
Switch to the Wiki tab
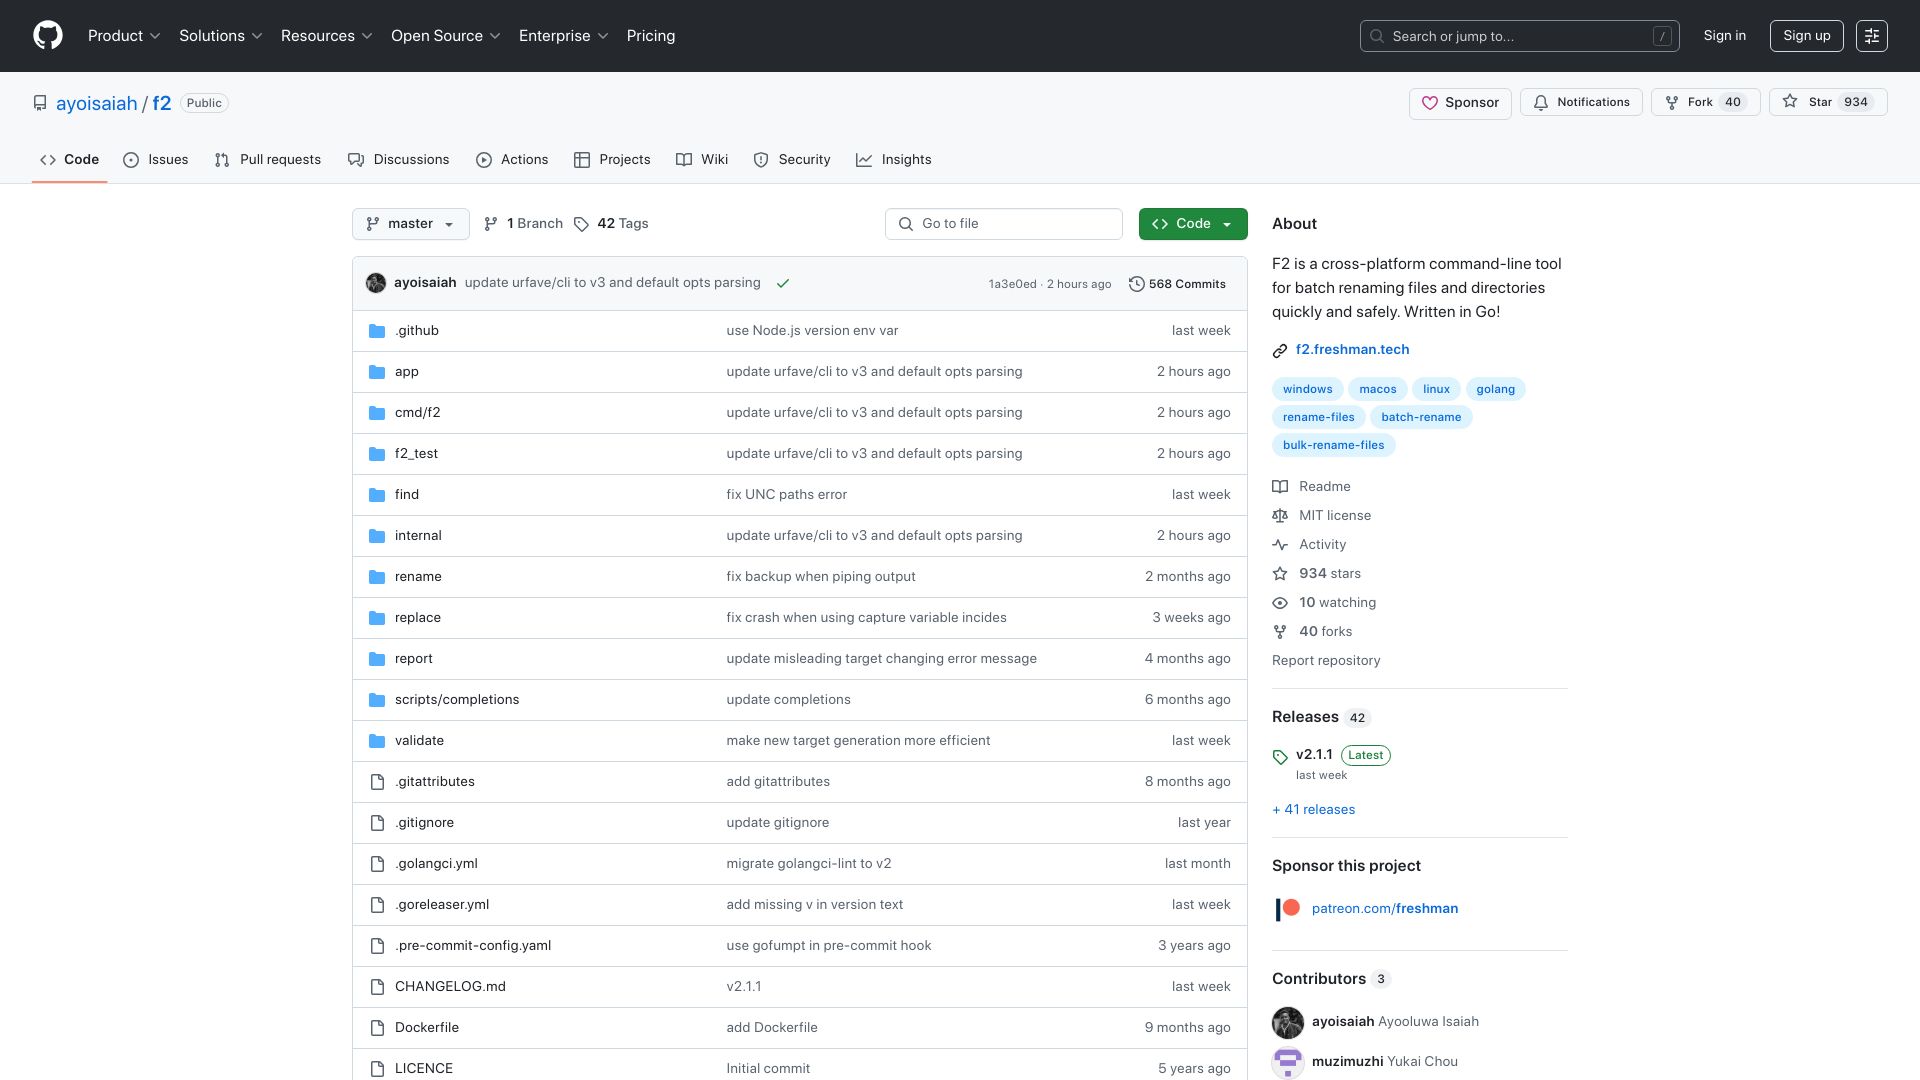(702, 160)
